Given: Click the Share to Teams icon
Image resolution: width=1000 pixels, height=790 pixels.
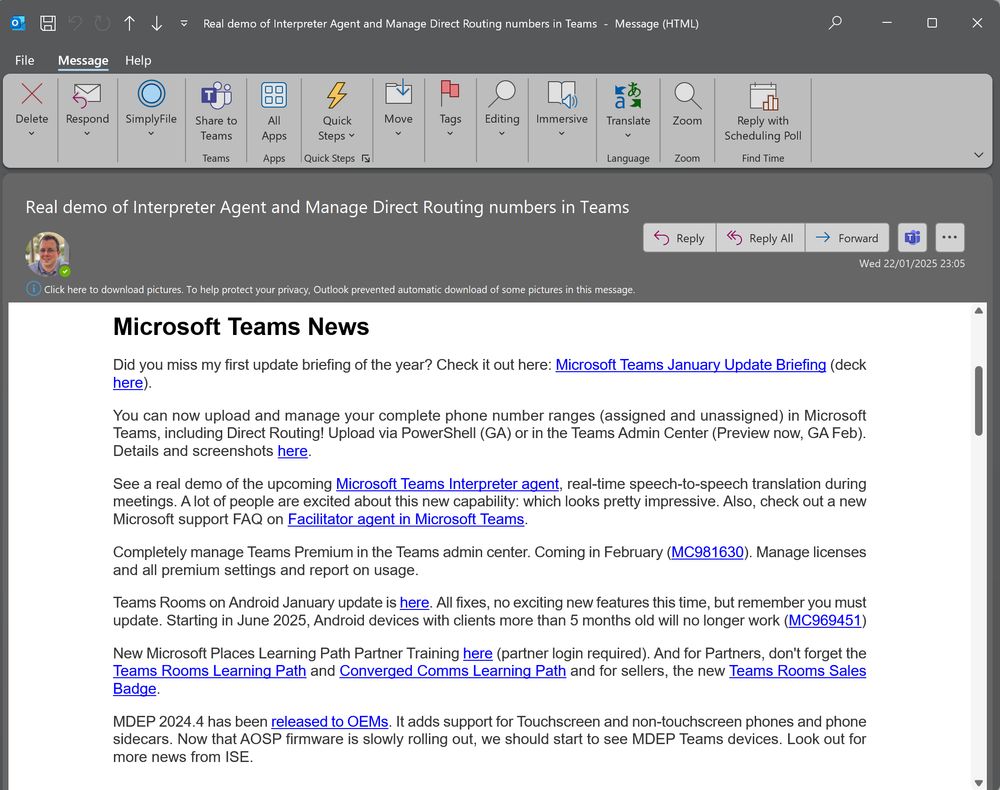Looking at the screenshot, I should (216, 96).
